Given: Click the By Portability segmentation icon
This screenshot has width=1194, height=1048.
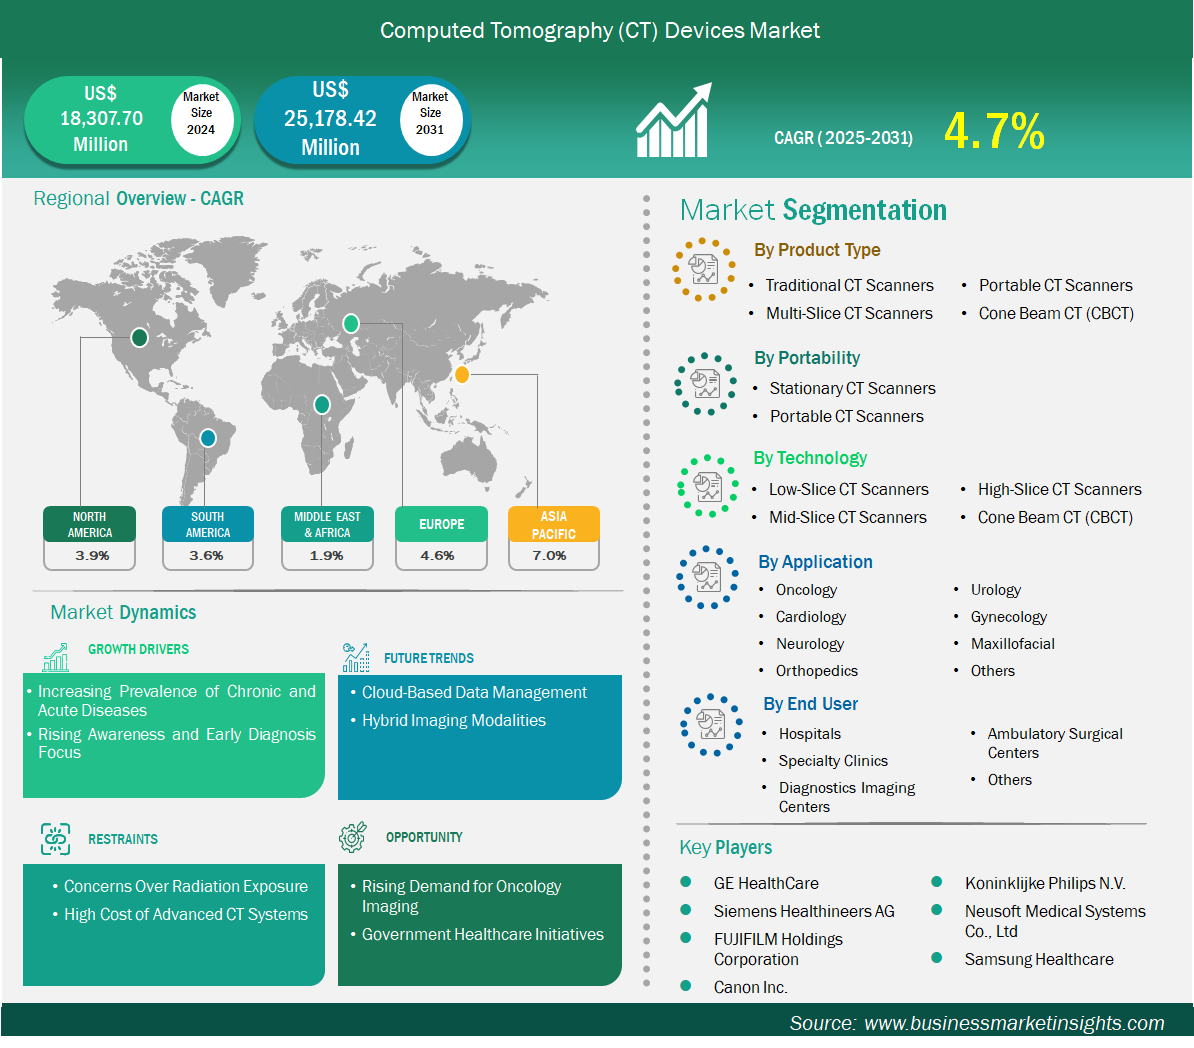Looking at the screenshot, I should 705,384.
